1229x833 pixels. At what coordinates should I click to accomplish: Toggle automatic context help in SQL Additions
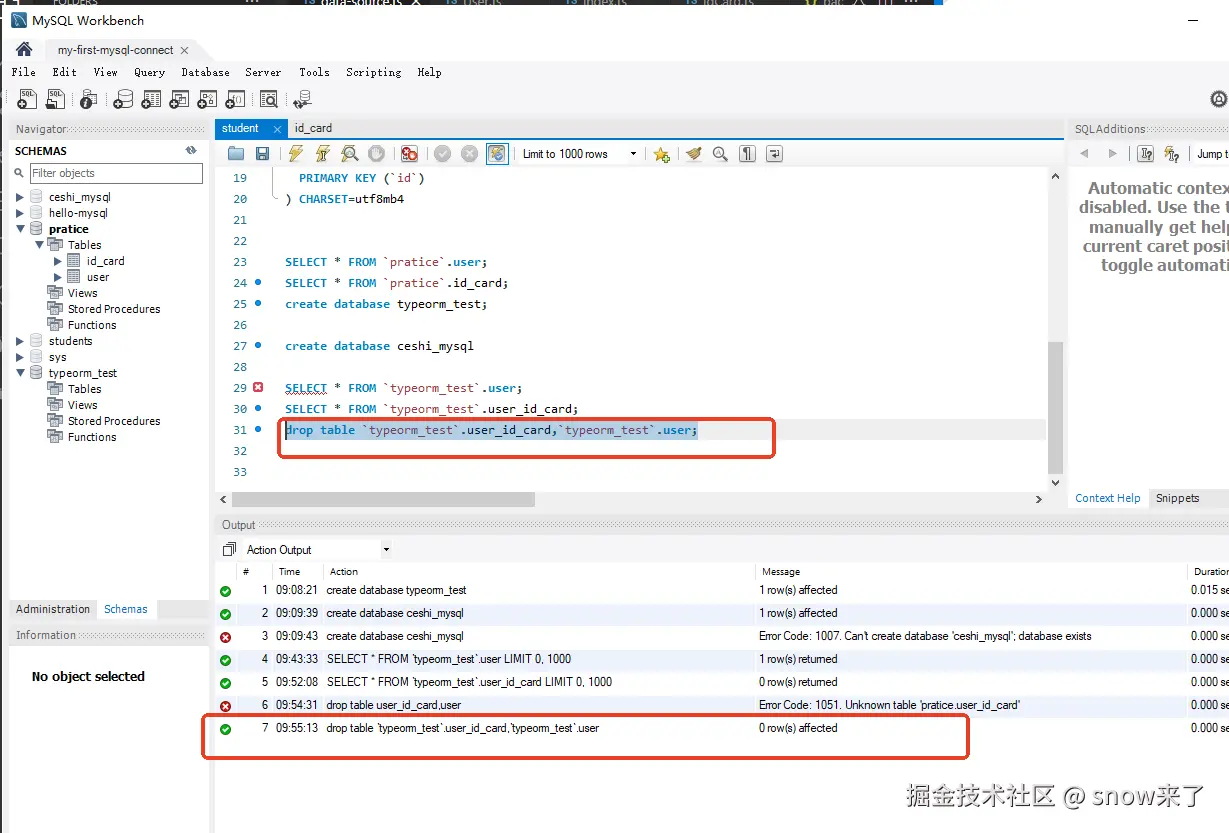(1172, 153)
